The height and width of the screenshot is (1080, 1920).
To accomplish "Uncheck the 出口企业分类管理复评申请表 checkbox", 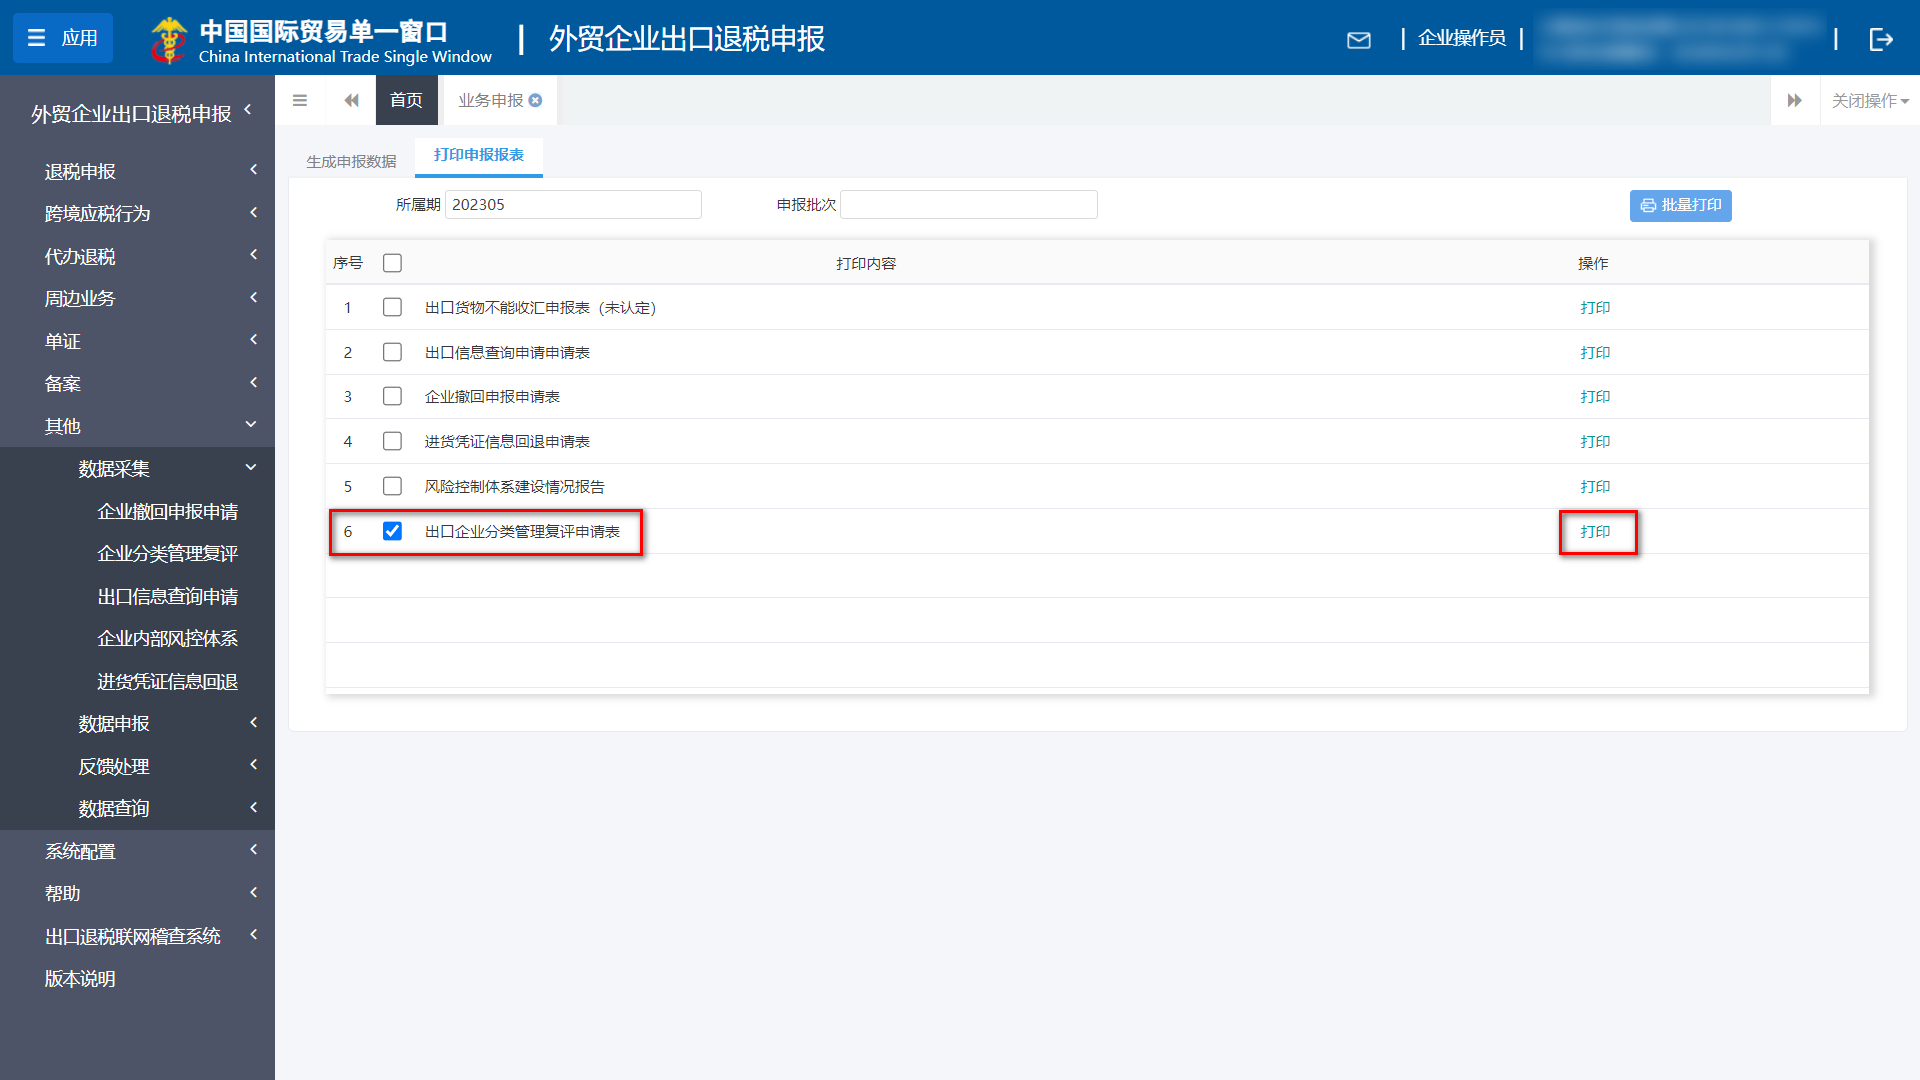I will (x=392, y=531).
